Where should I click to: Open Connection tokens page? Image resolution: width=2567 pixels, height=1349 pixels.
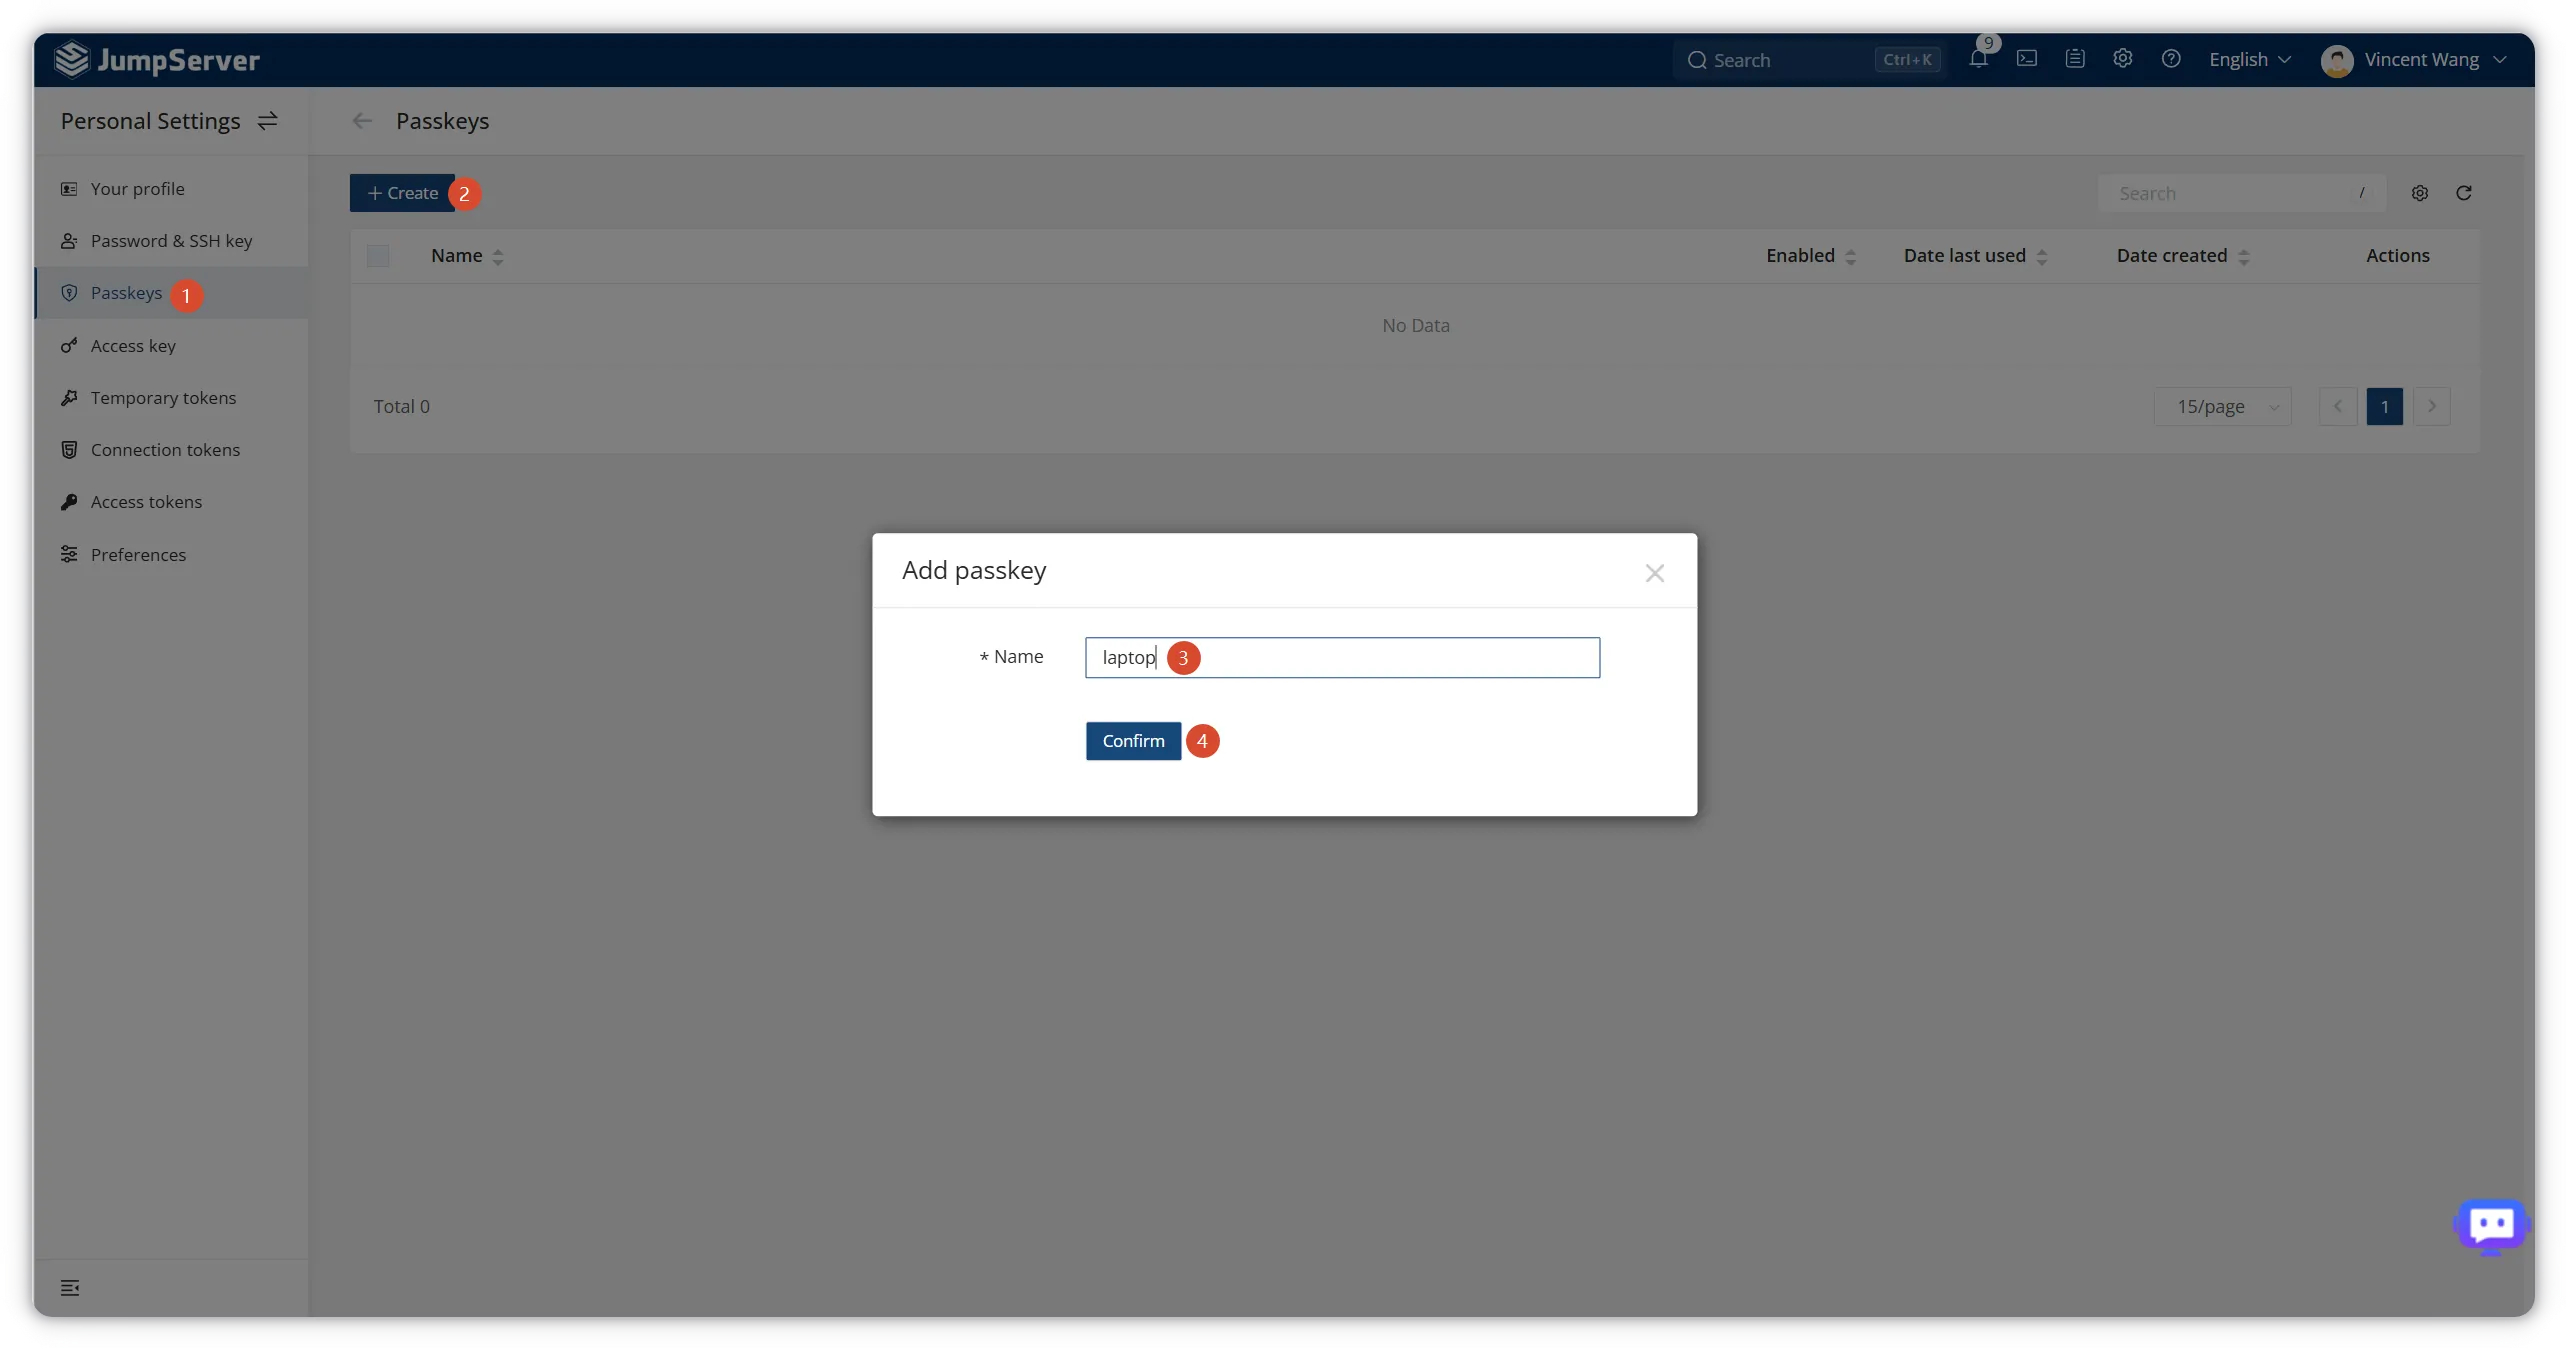pos(171,450)
